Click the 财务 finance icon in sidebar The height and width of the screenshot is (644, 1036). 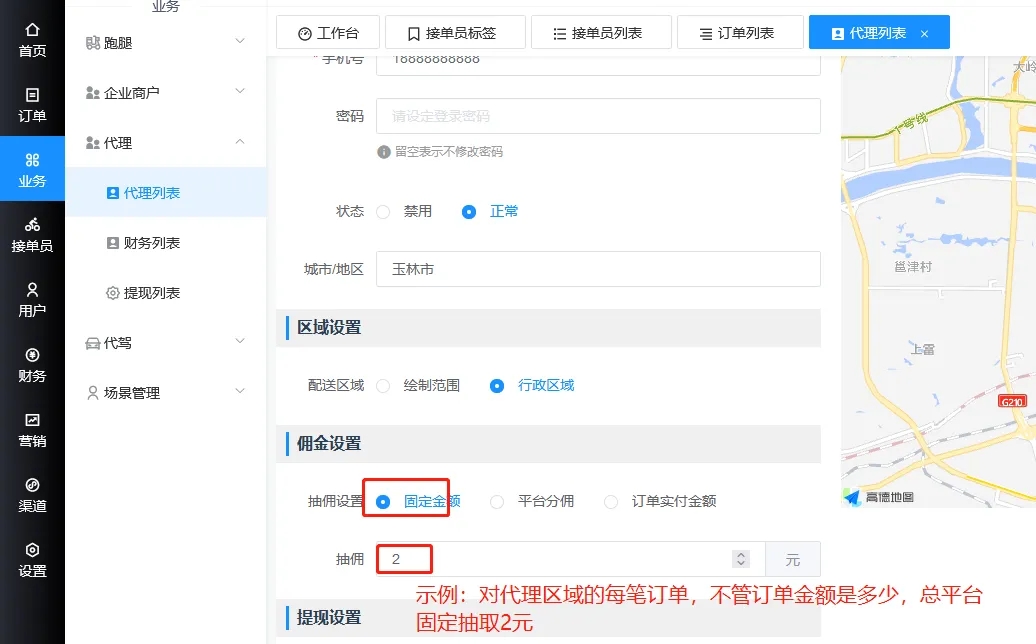tap(32, 355)
